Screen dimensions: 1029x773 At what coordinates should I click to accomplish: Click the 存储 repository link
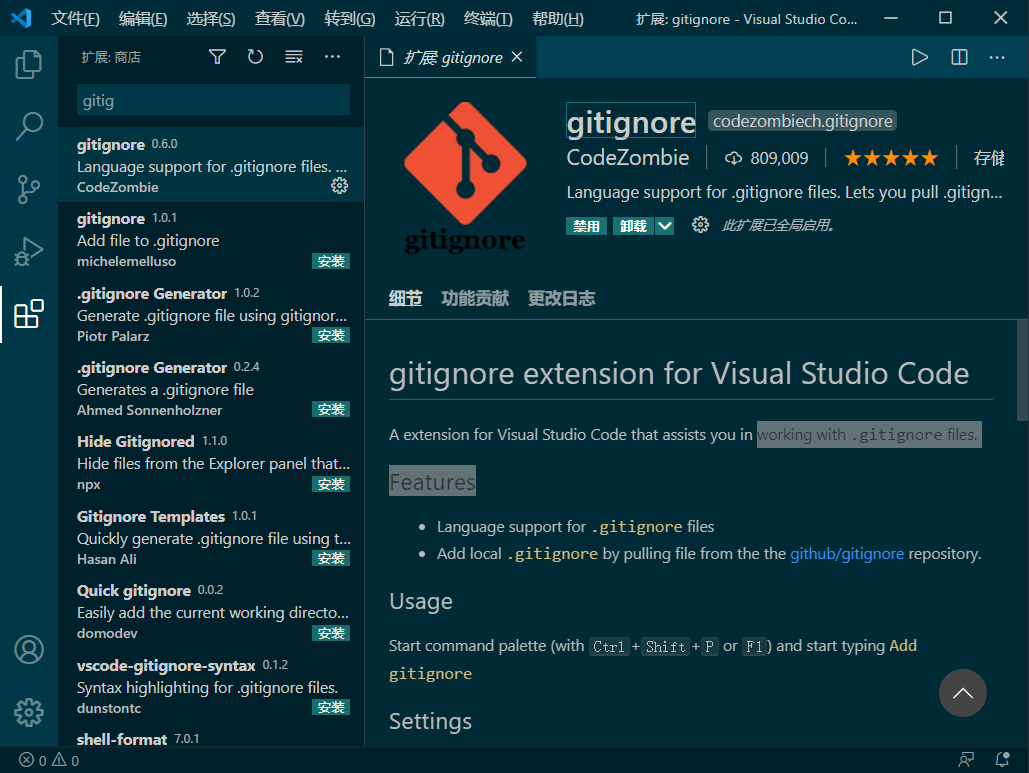pos(989,158)
